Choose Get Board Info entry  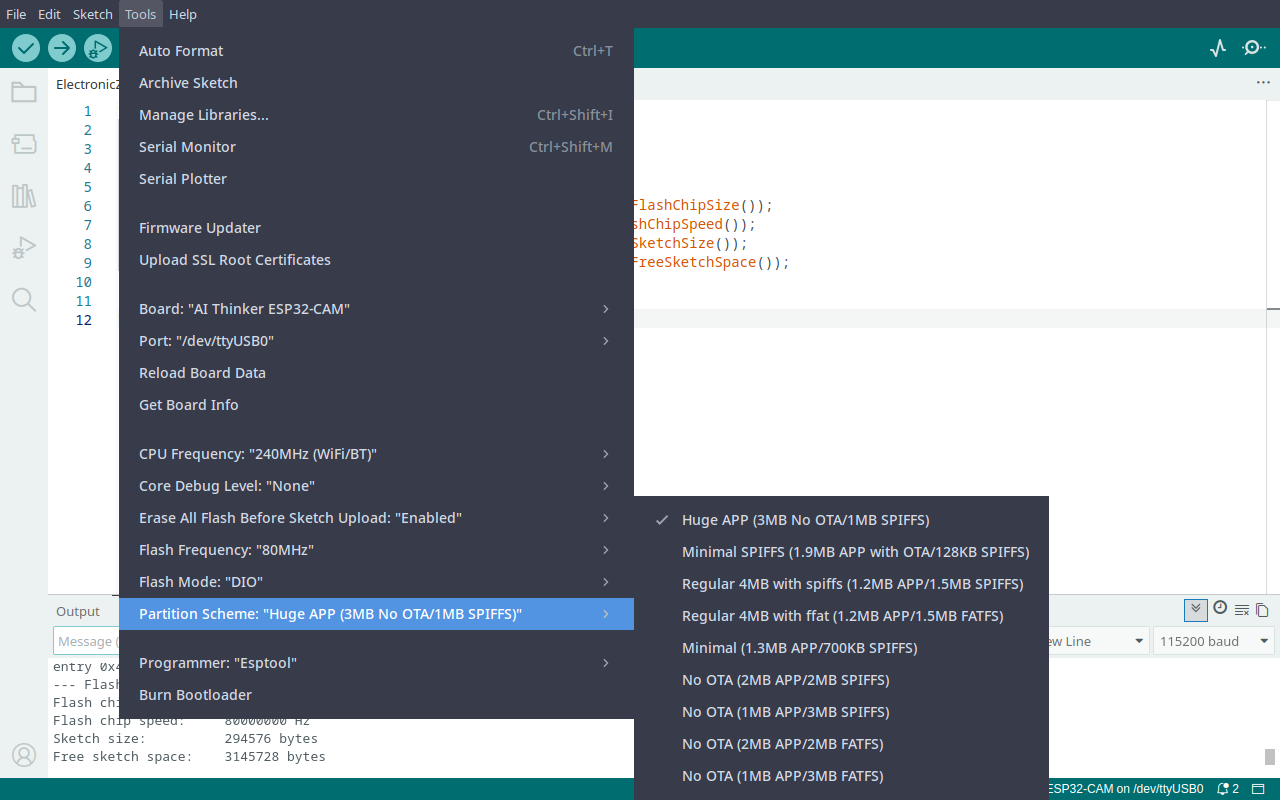pos(376,405)
